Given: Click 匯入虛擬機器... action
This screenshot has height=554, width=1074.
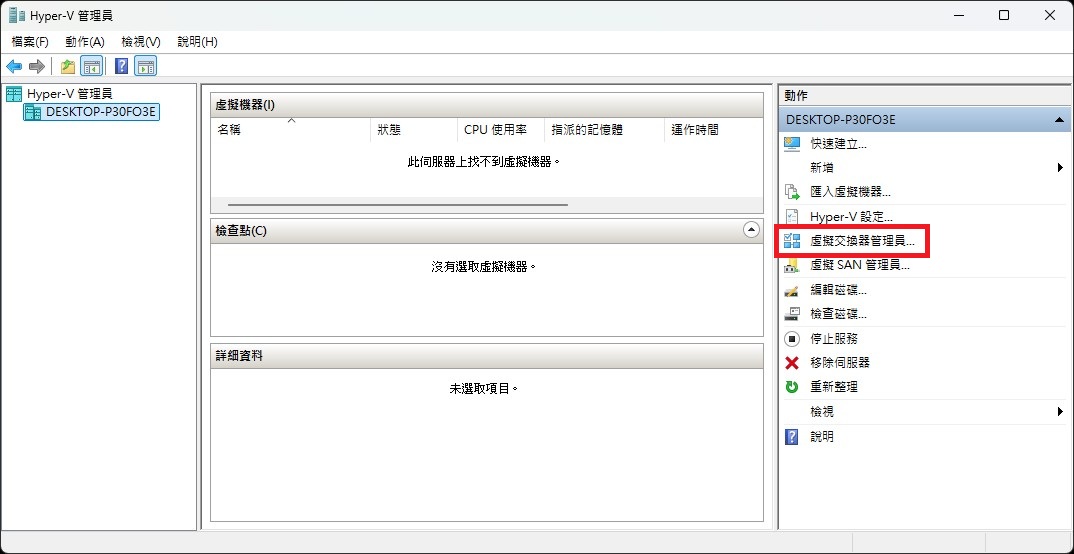Looking at the screenshot, I should (x=850, y=192).
